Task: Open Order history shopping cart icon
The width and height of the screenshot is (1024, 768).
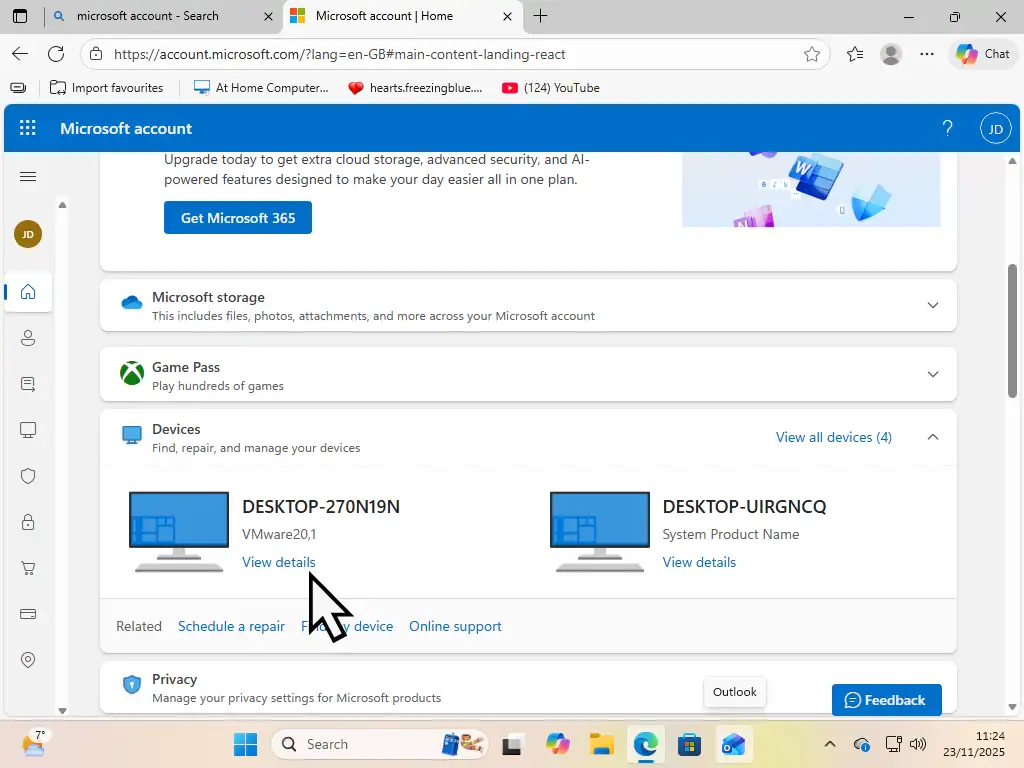Action: pos(27,567)
